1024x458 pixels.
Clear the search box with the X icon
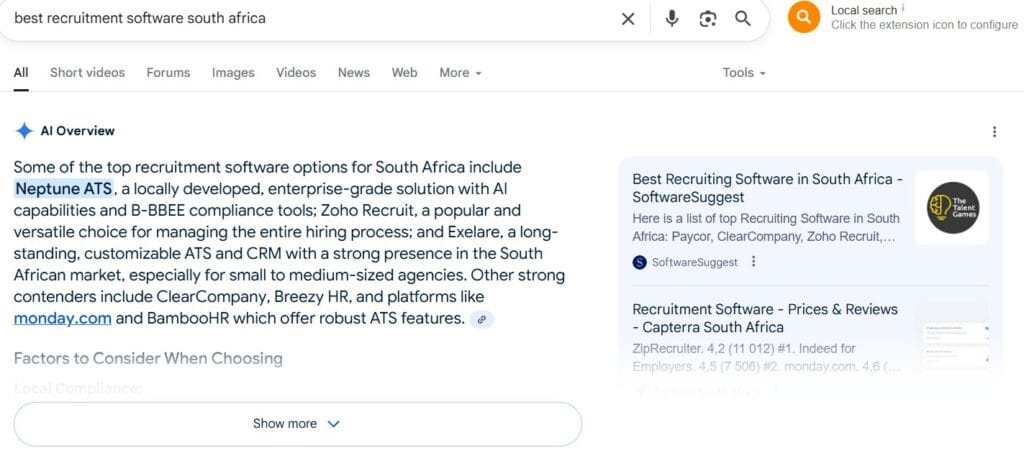click(628, 19)
